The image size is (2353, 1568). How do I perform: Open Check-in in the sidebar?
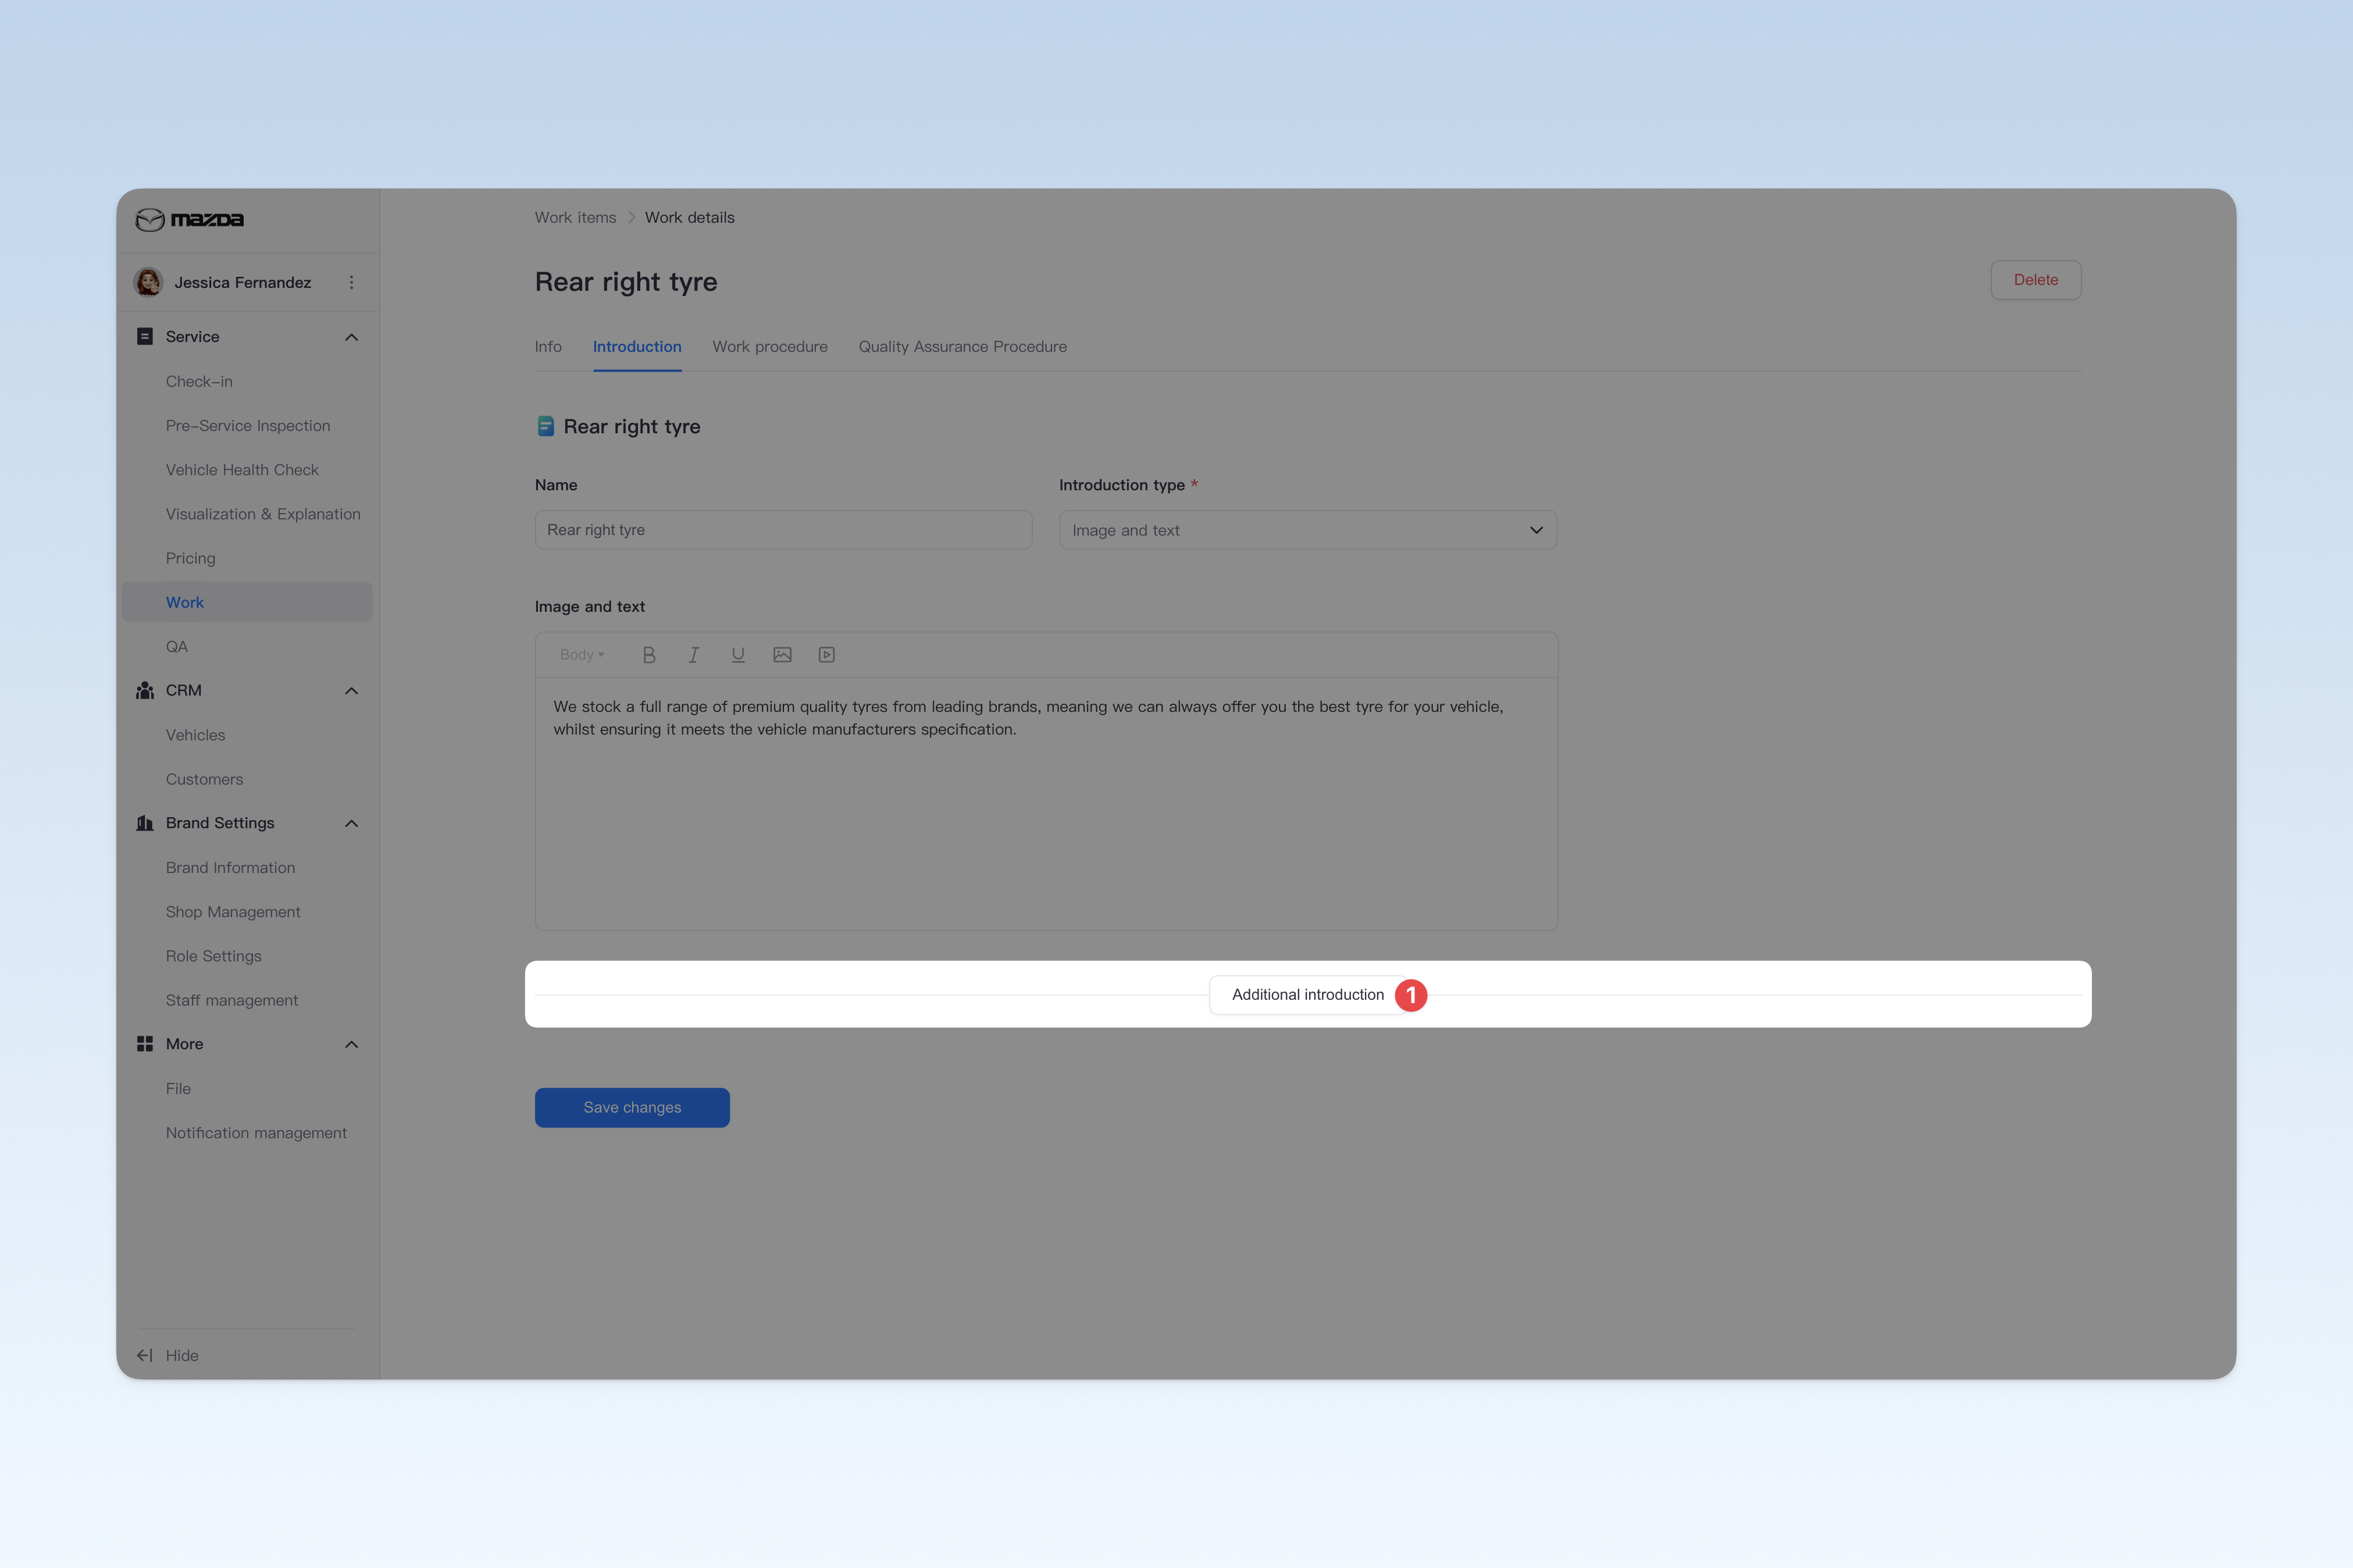(199, 381)
